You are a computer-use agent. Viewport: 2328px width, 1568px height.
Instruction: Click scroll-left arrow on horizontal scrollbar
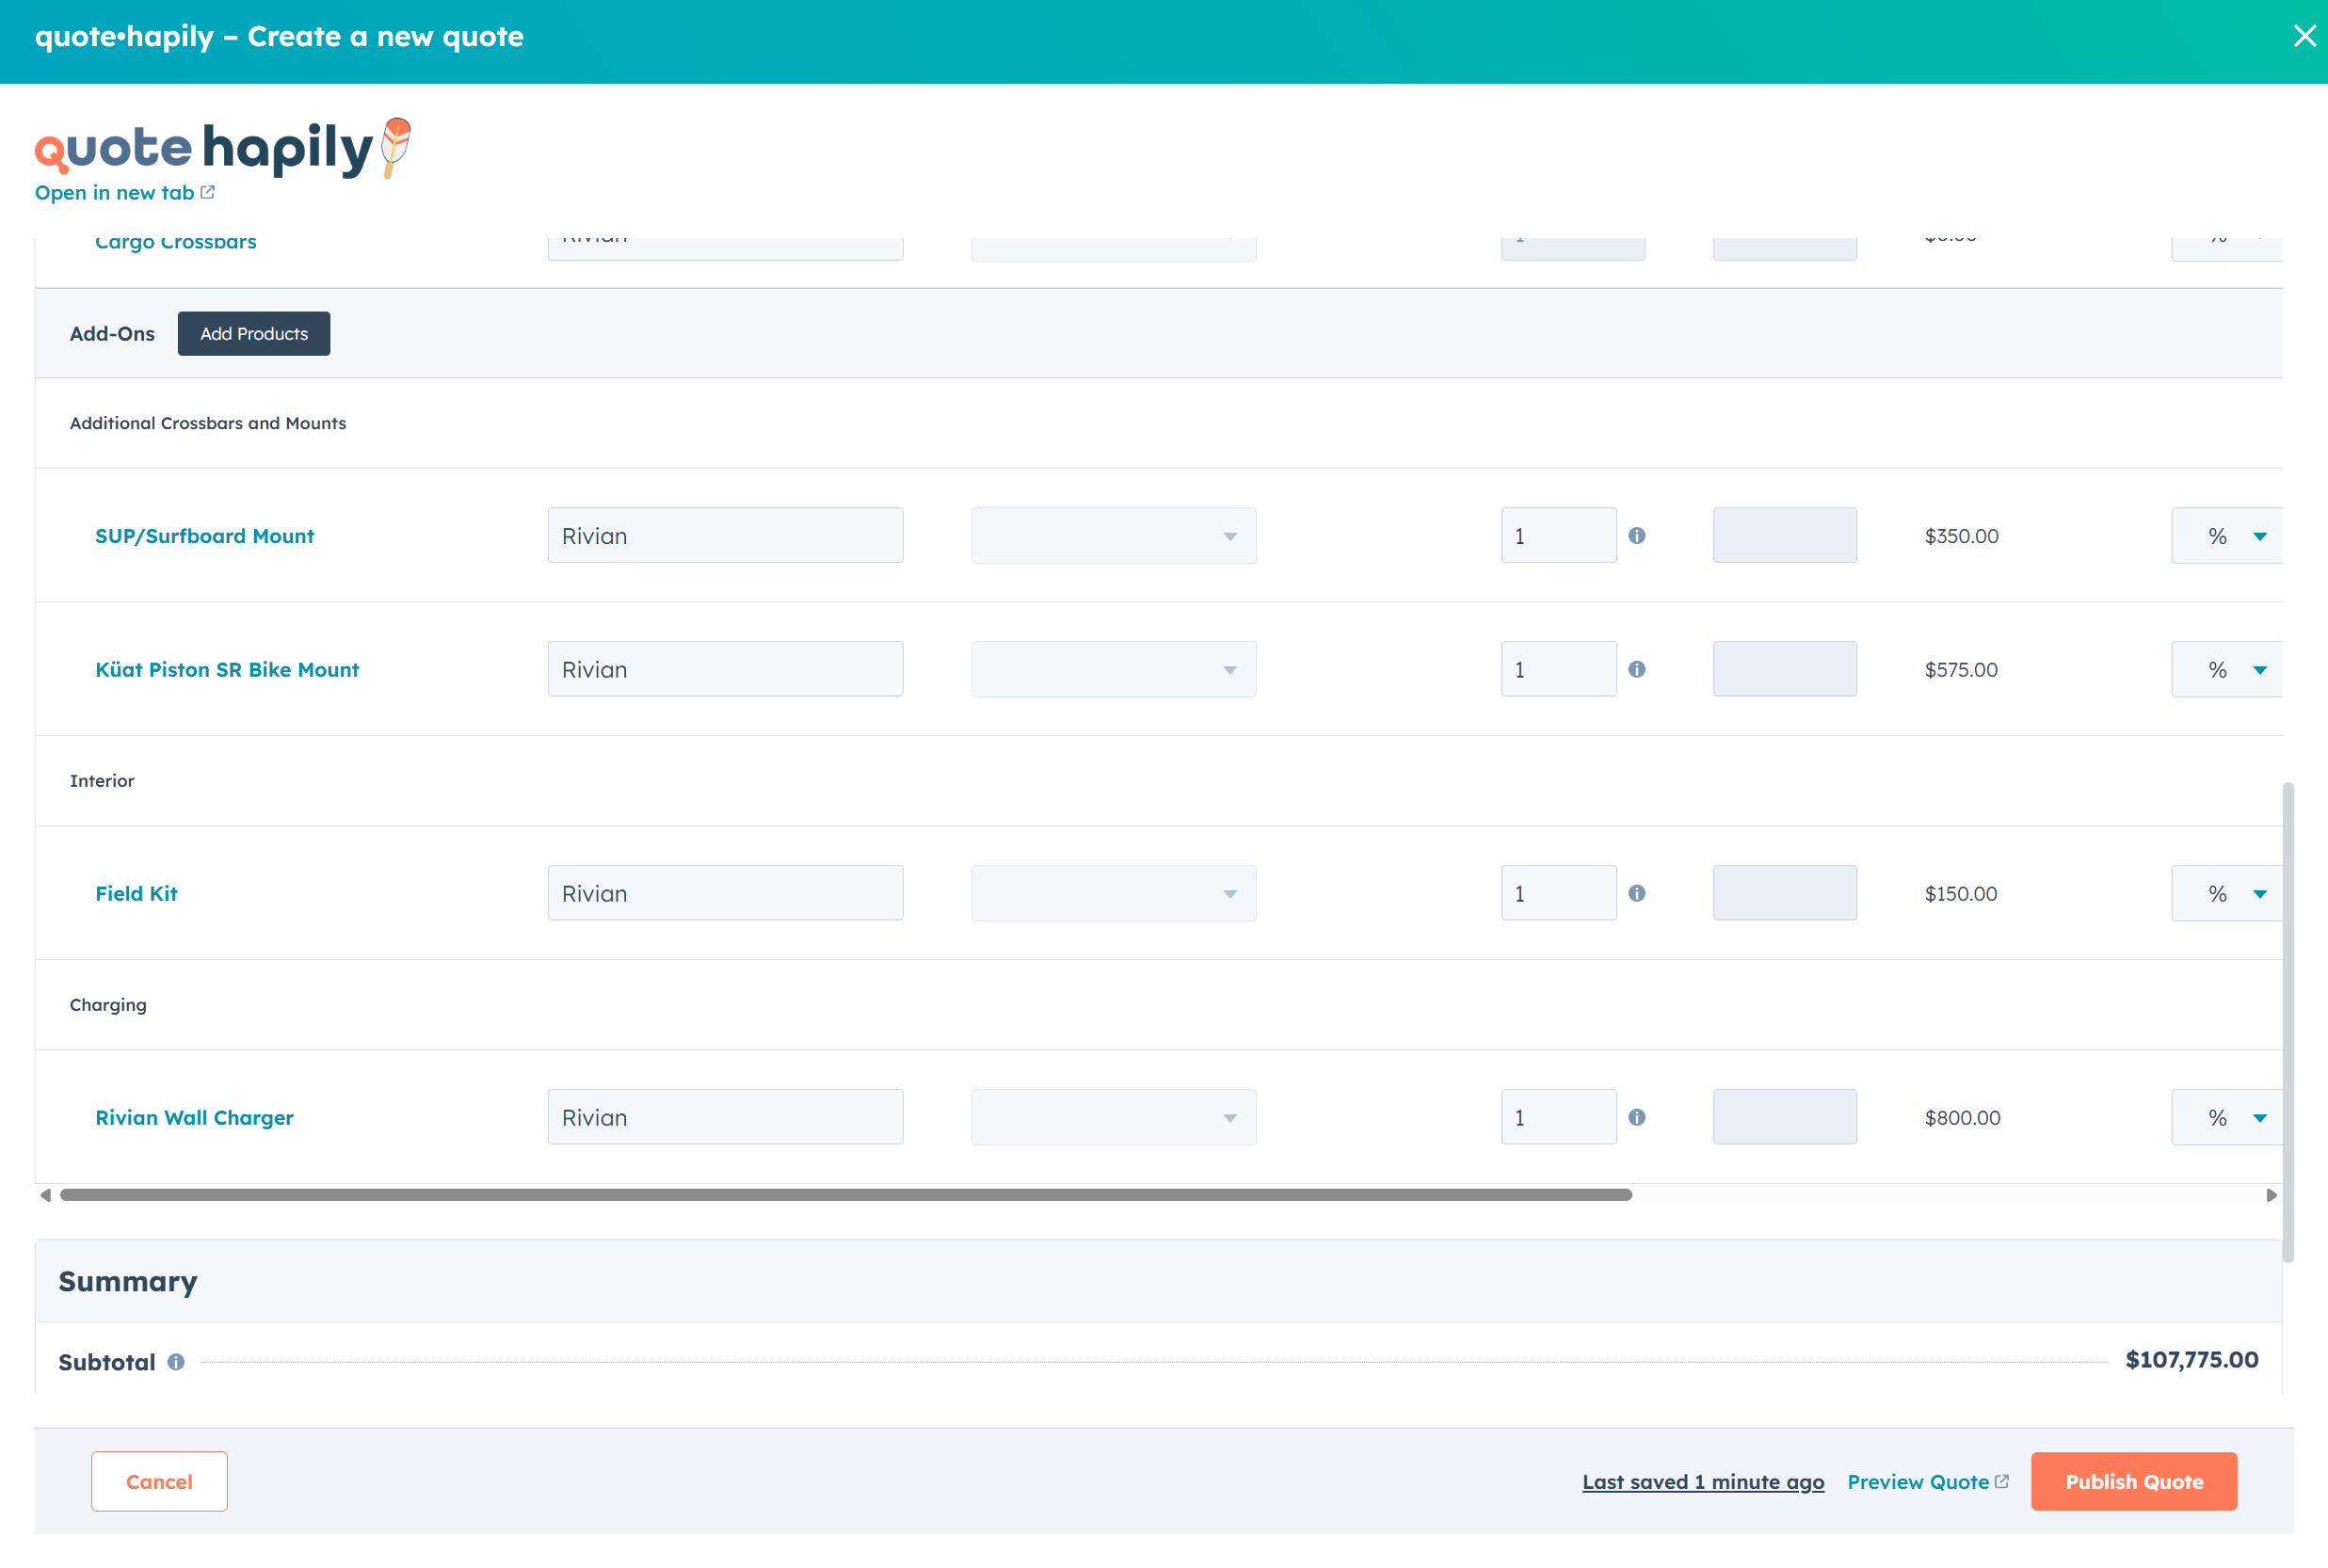(x=45, y=1195)
